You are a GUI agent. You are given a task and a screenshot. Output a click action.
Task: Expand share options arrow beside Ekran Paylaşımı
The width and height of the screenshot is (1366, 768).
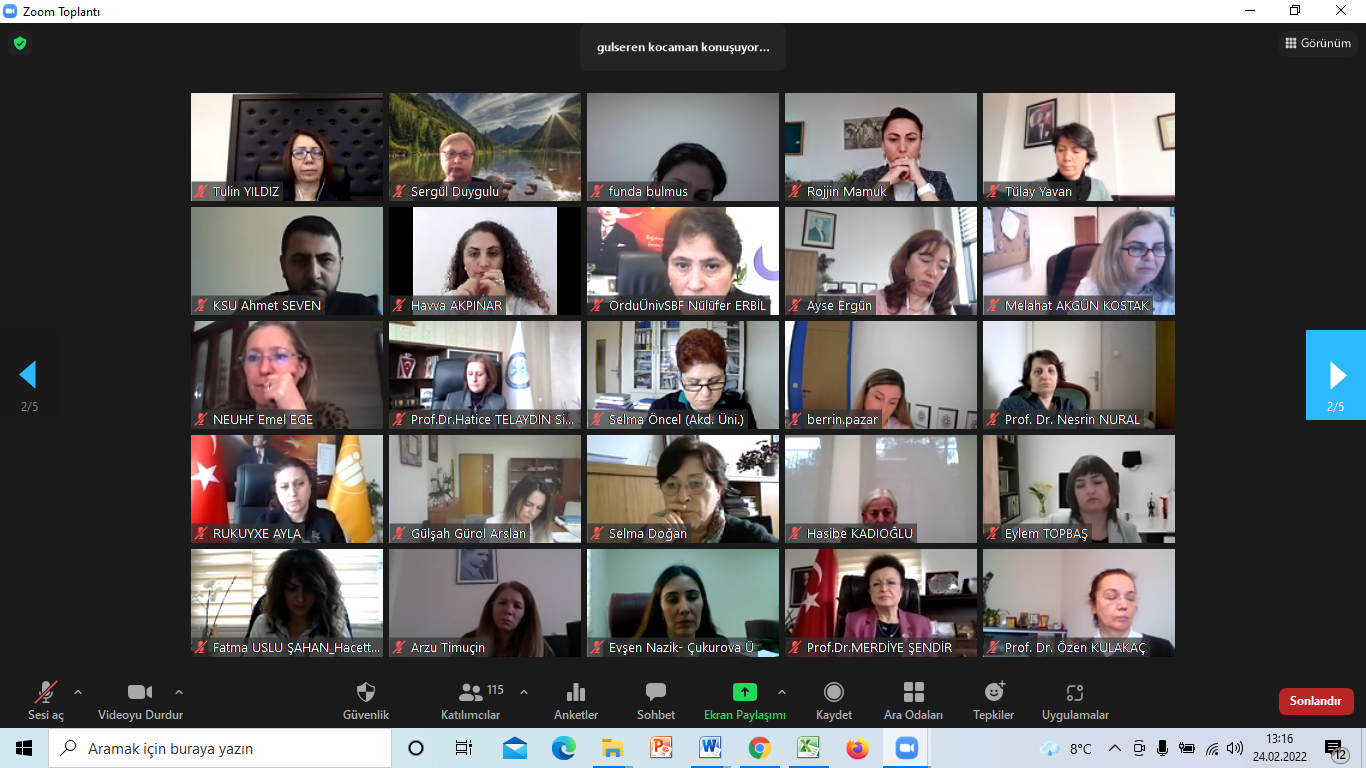click(782, 692)
